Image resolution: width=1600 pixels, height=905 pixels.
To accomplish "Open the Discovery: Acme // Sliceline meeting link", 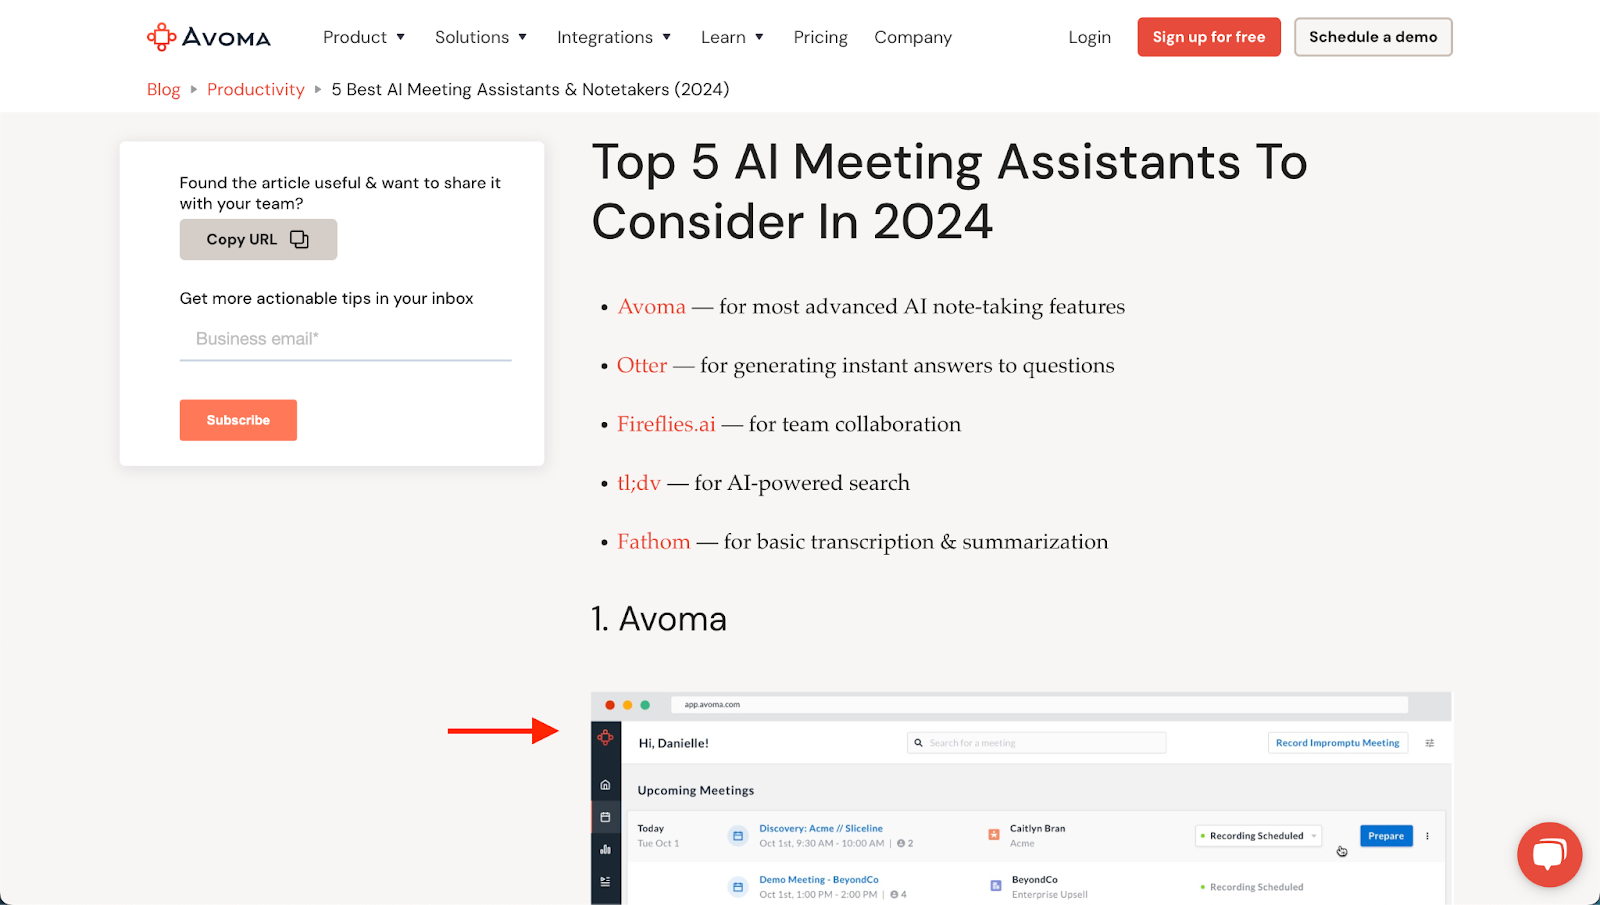I will [821, 828].
